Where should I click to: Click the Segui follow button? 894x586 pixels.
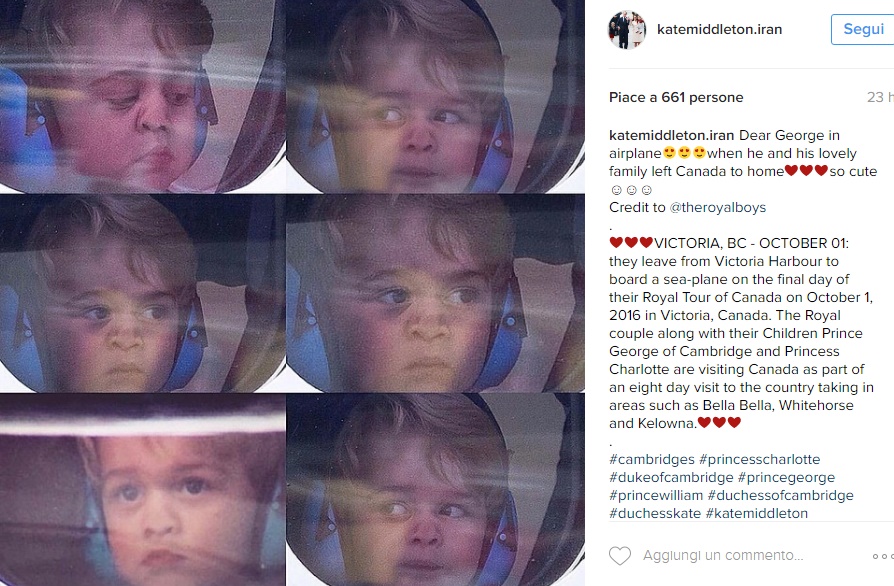863,29
